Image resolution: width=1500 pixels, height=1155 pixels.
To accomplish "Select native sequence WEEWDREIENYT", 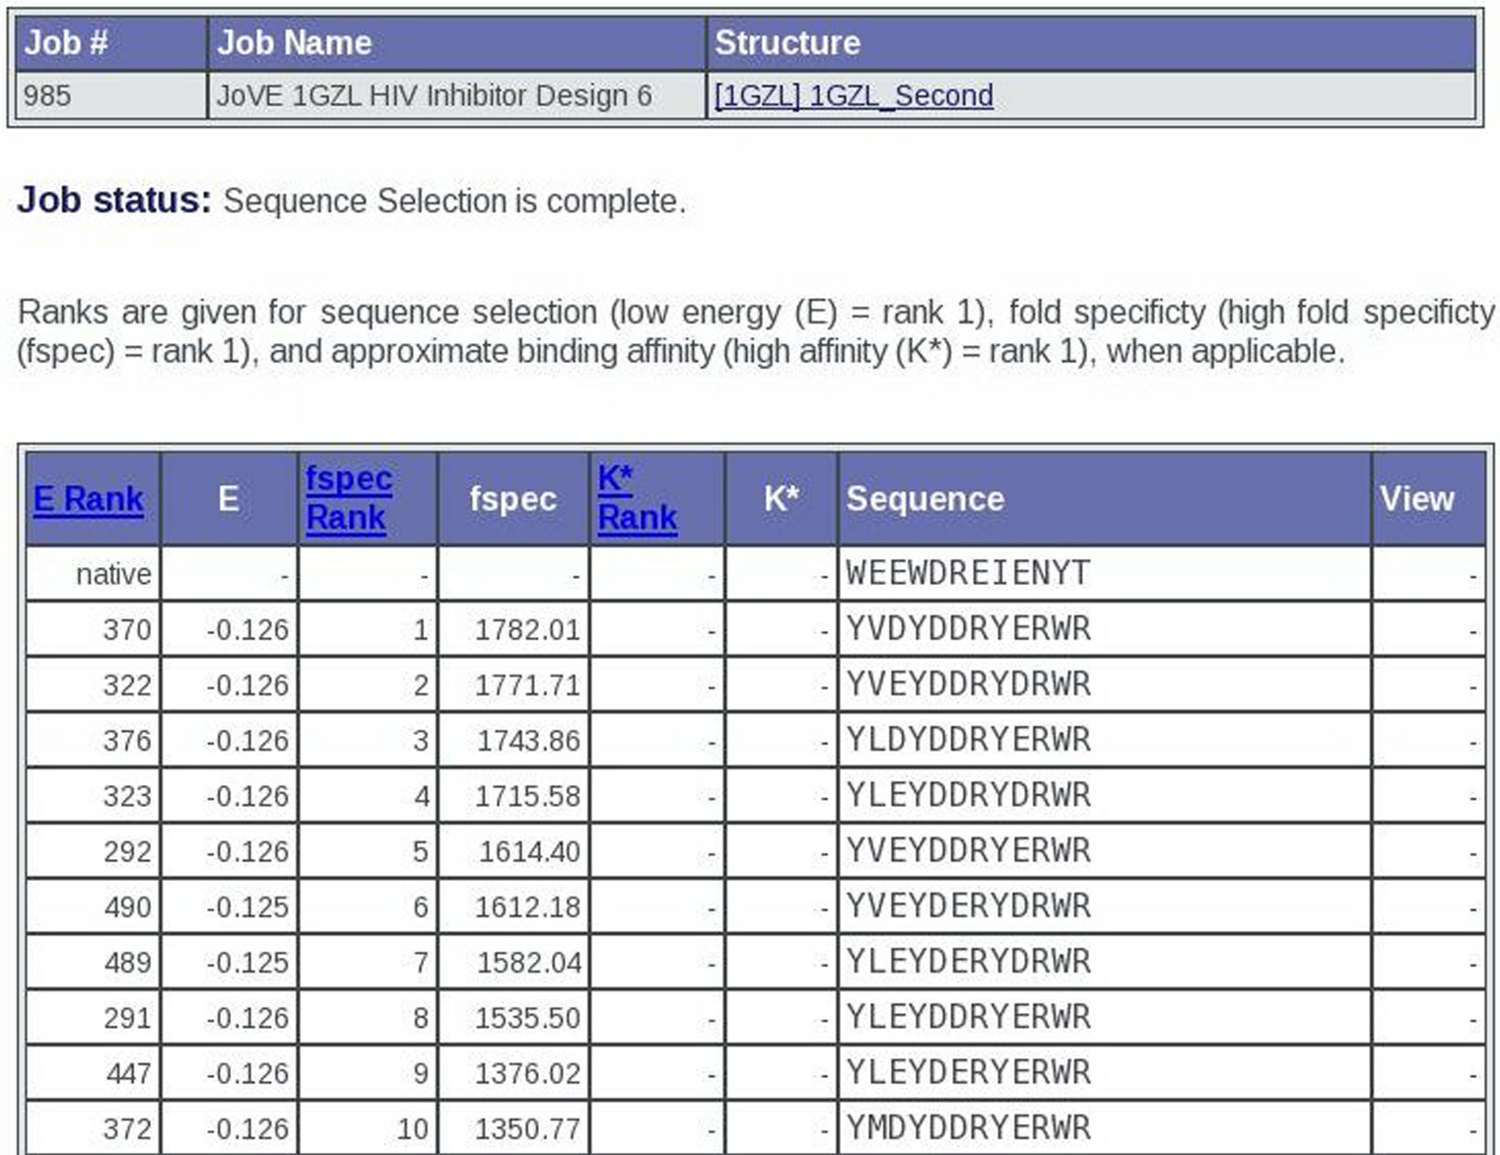I will point(968,573).
